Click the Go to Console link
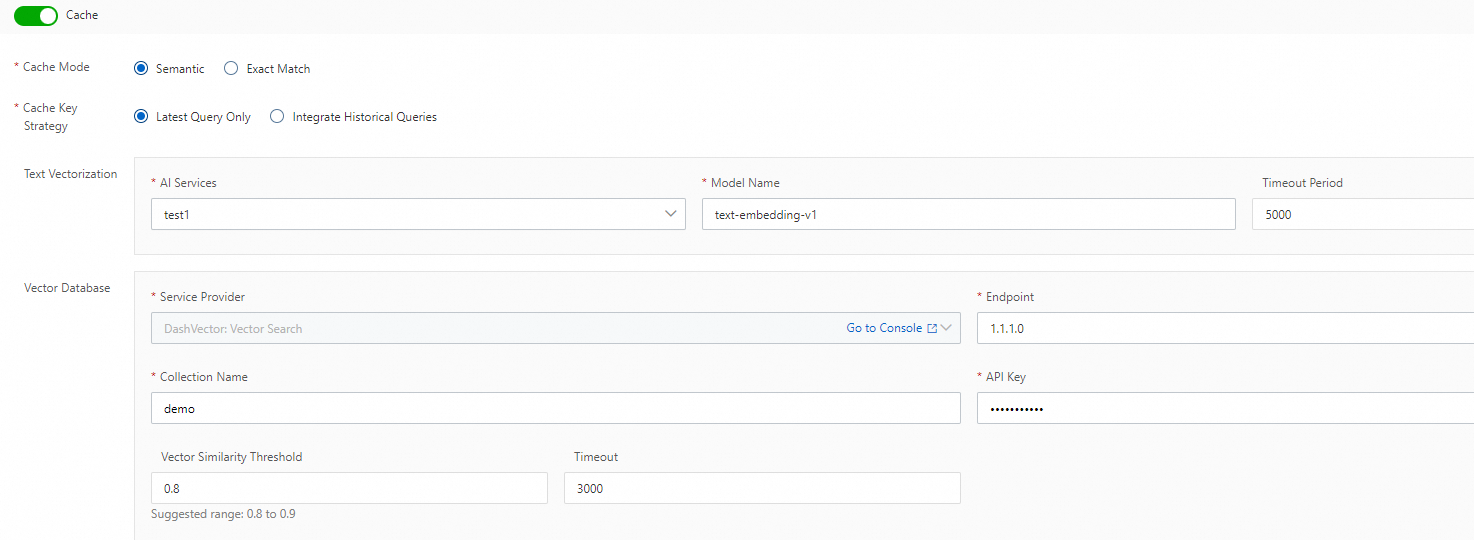 click(x=884, y=328)
